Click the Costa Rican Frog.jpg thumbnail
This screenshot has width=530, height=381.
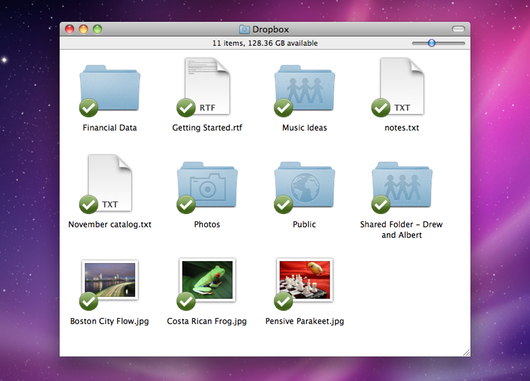207,280
